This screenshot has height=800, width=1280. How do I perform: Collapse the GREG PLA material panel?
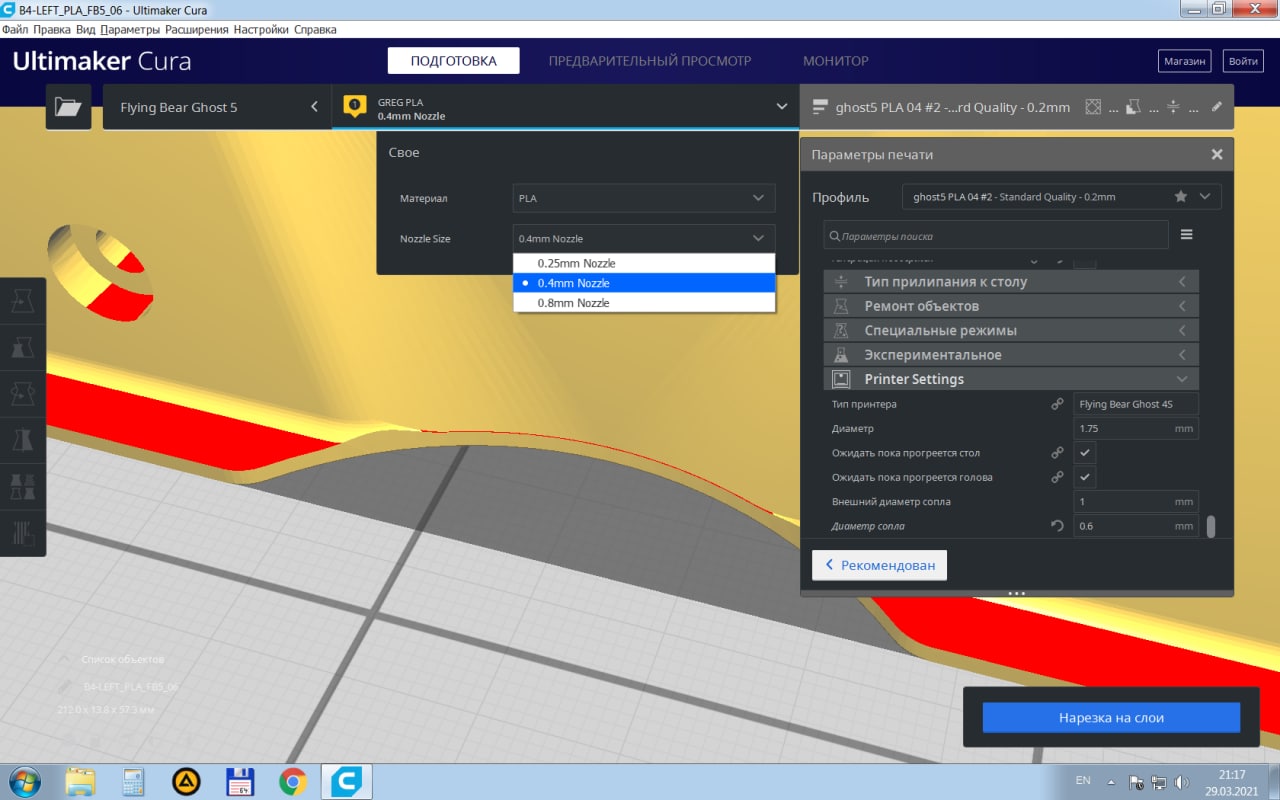tap(565, 107)
